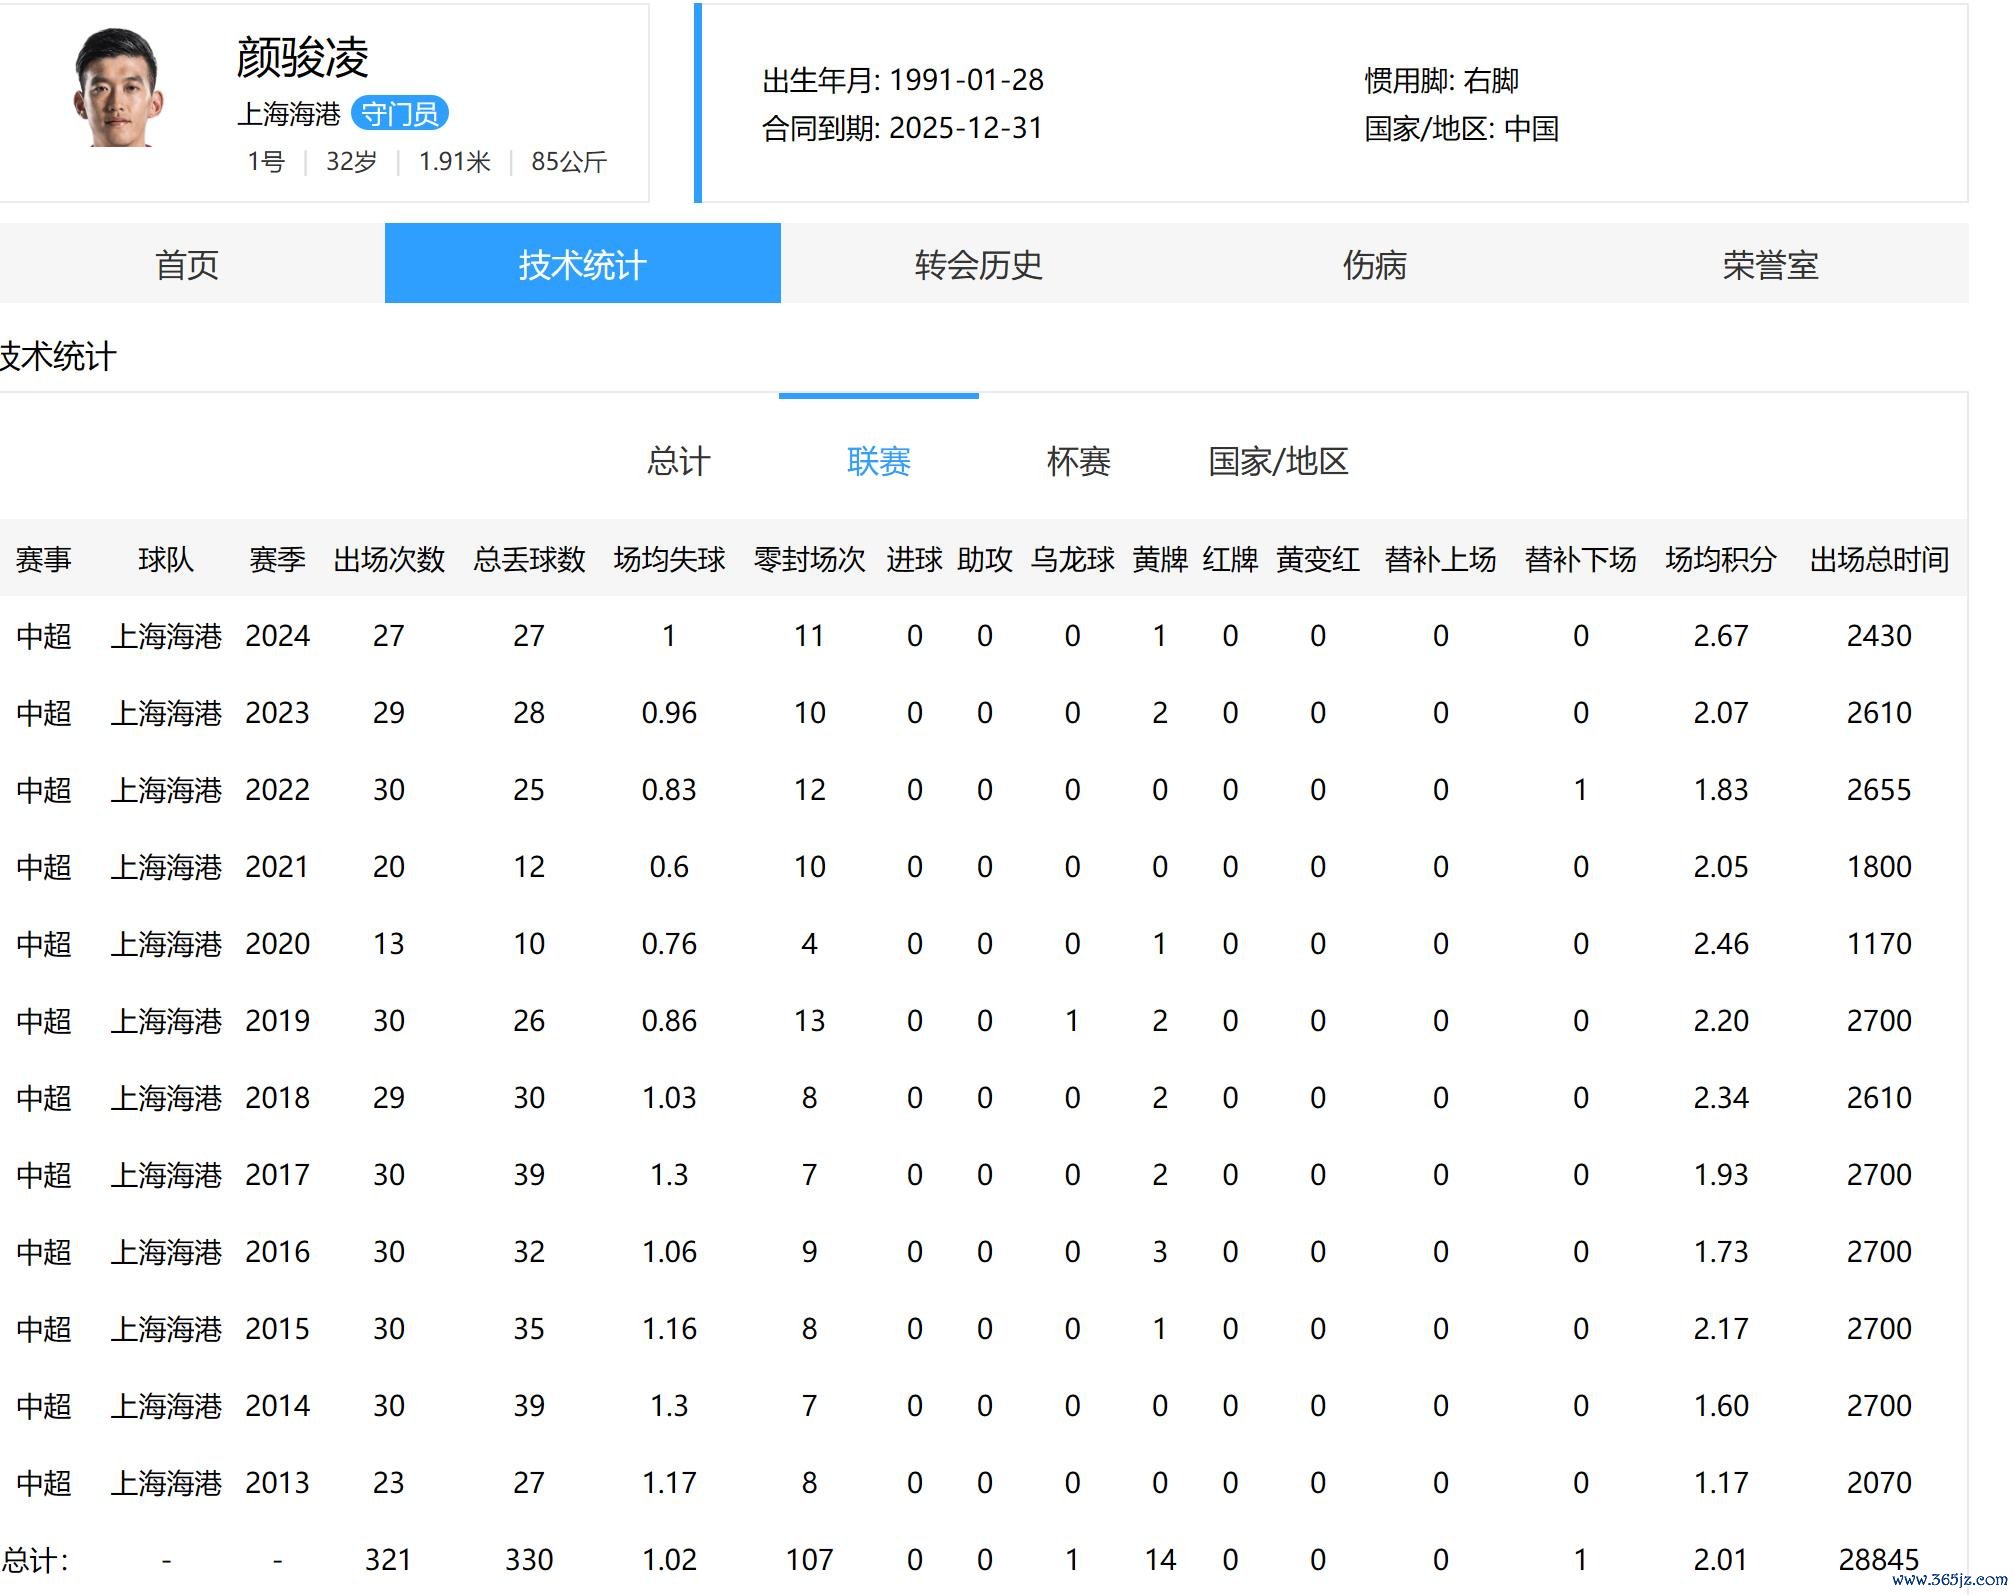
Task: Show the 国家/地区 statistics sub-tab
Action: pos(1278,461)
